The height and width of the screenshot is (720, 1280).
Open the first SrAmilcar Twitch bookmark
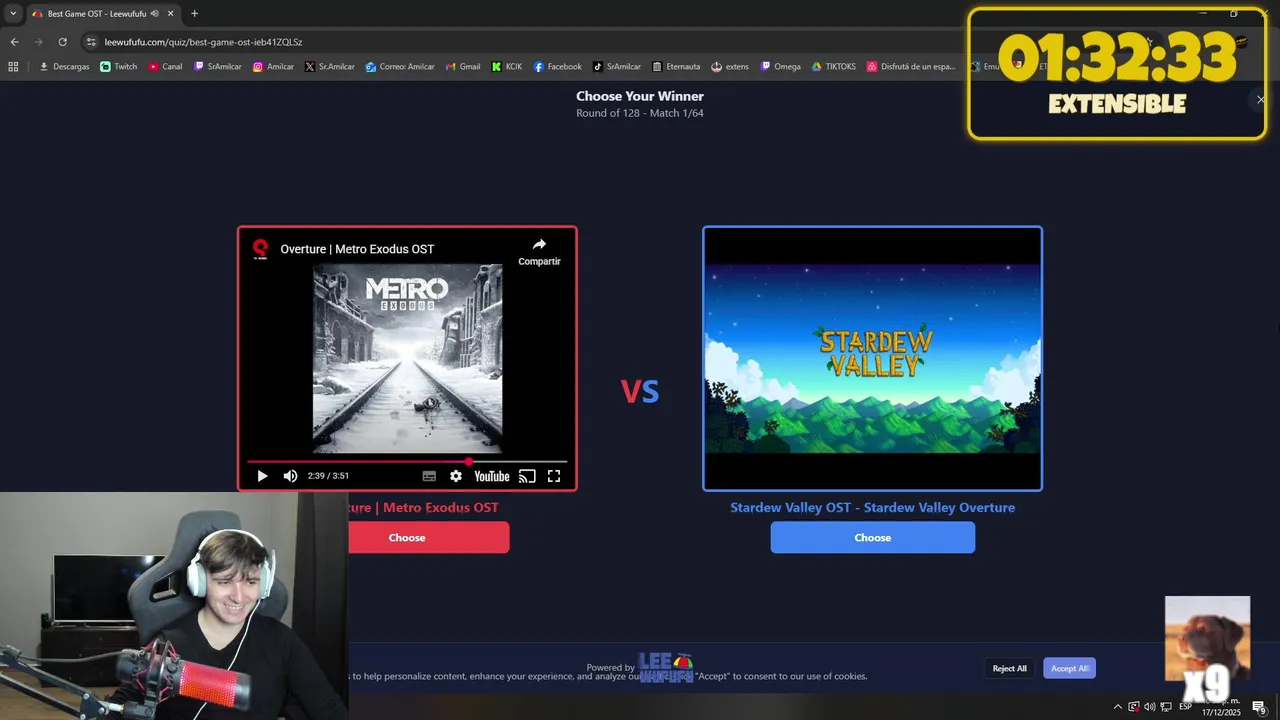(x=218, y=67)
